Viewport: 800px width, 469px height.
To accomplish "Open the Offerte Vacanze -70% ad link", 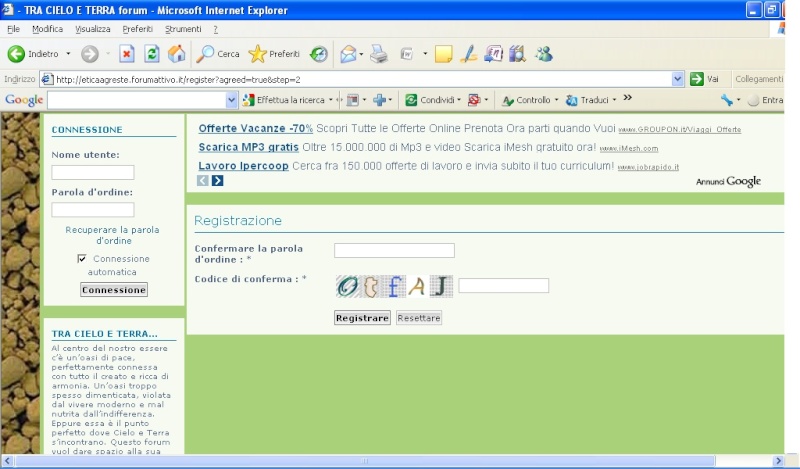I will pyautogui.click(x=256, y=129).
